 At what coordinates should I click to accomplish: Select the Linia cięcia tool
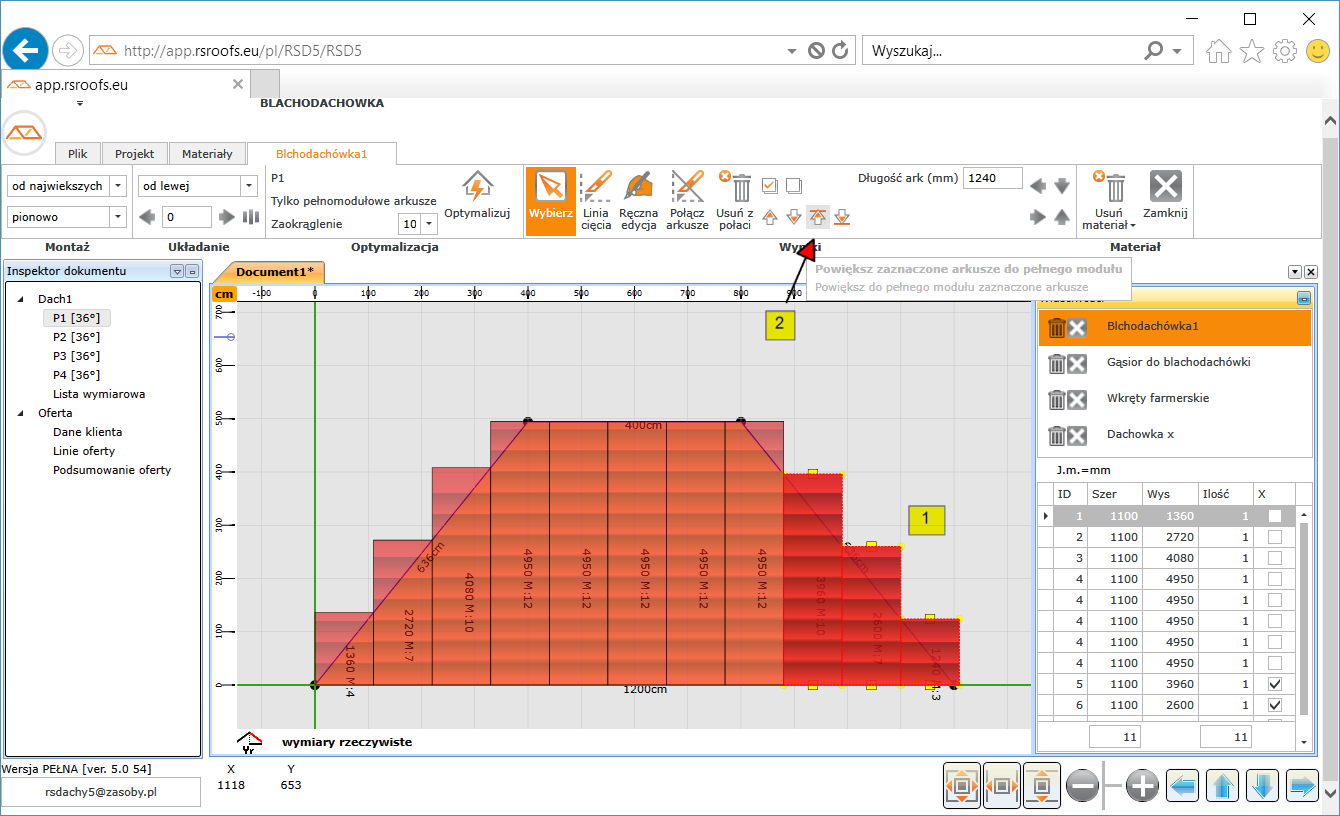point(595,188)
